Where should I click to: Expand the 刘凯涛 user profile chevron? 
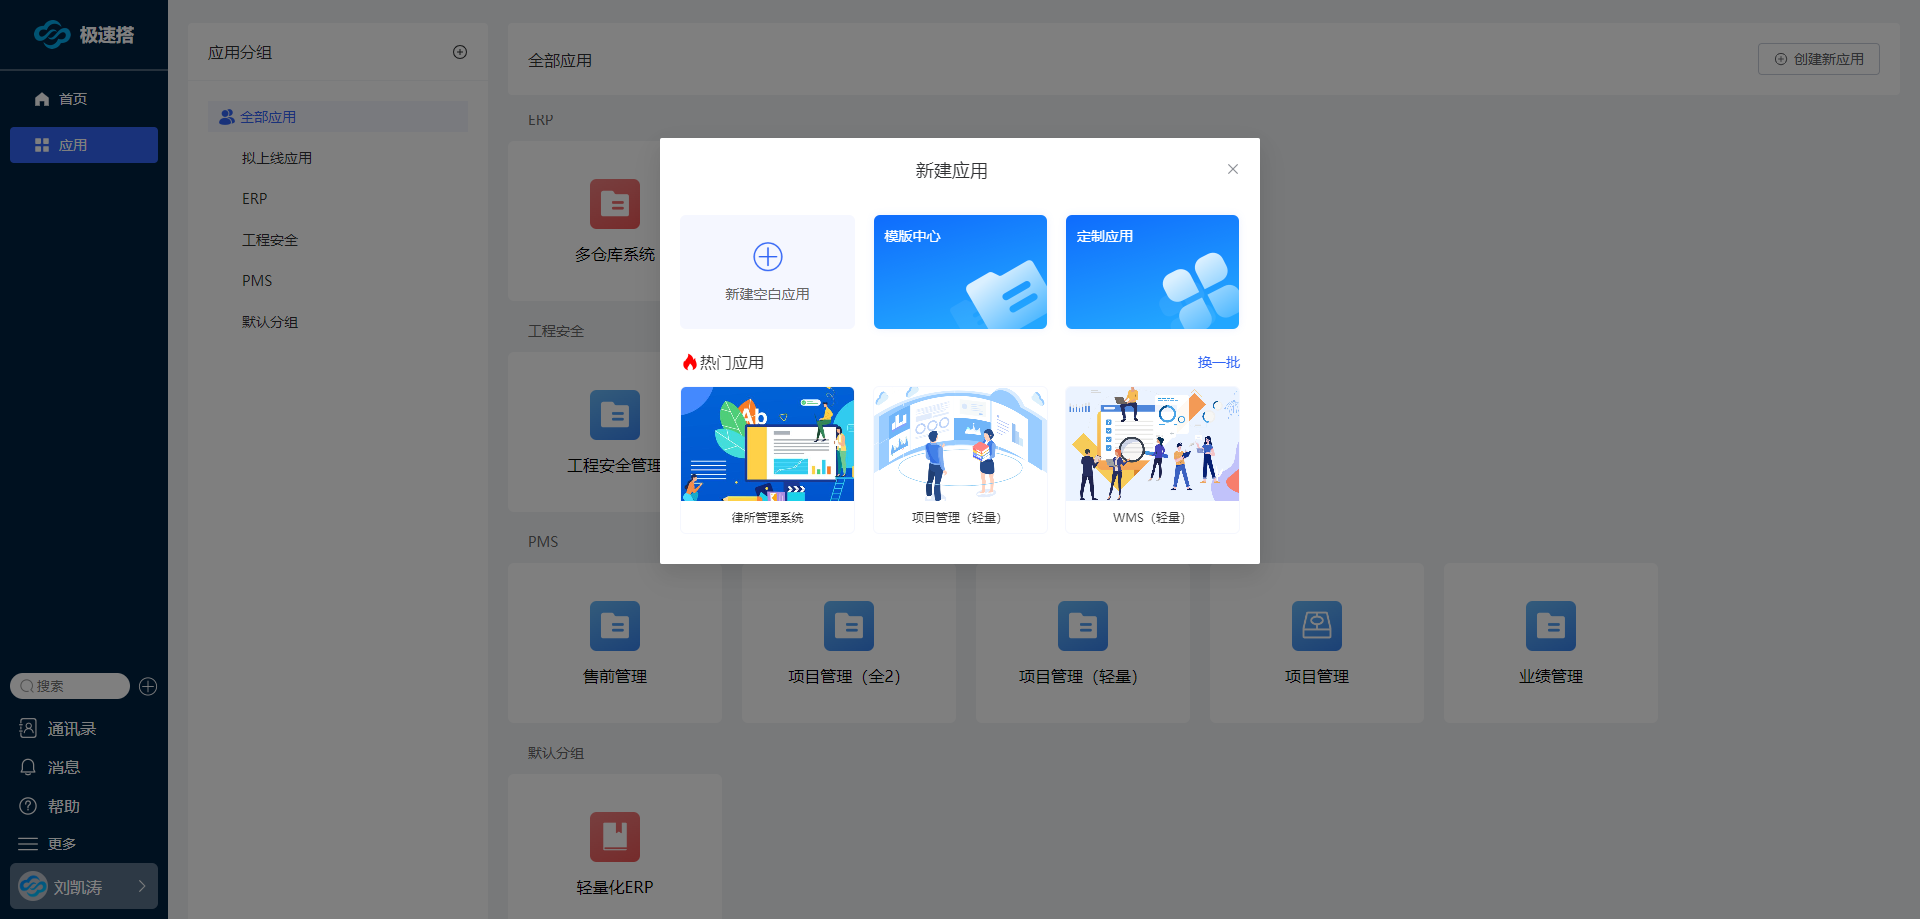[142, 886]
